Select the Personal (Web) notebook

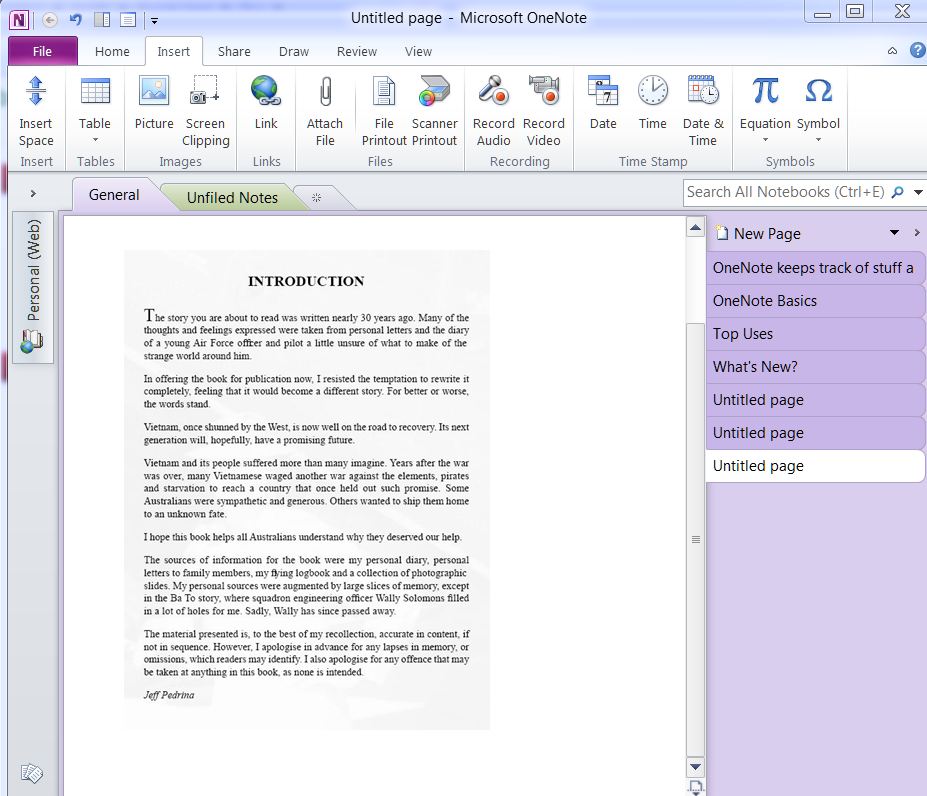pyautogui.click(x=33, y=287)
